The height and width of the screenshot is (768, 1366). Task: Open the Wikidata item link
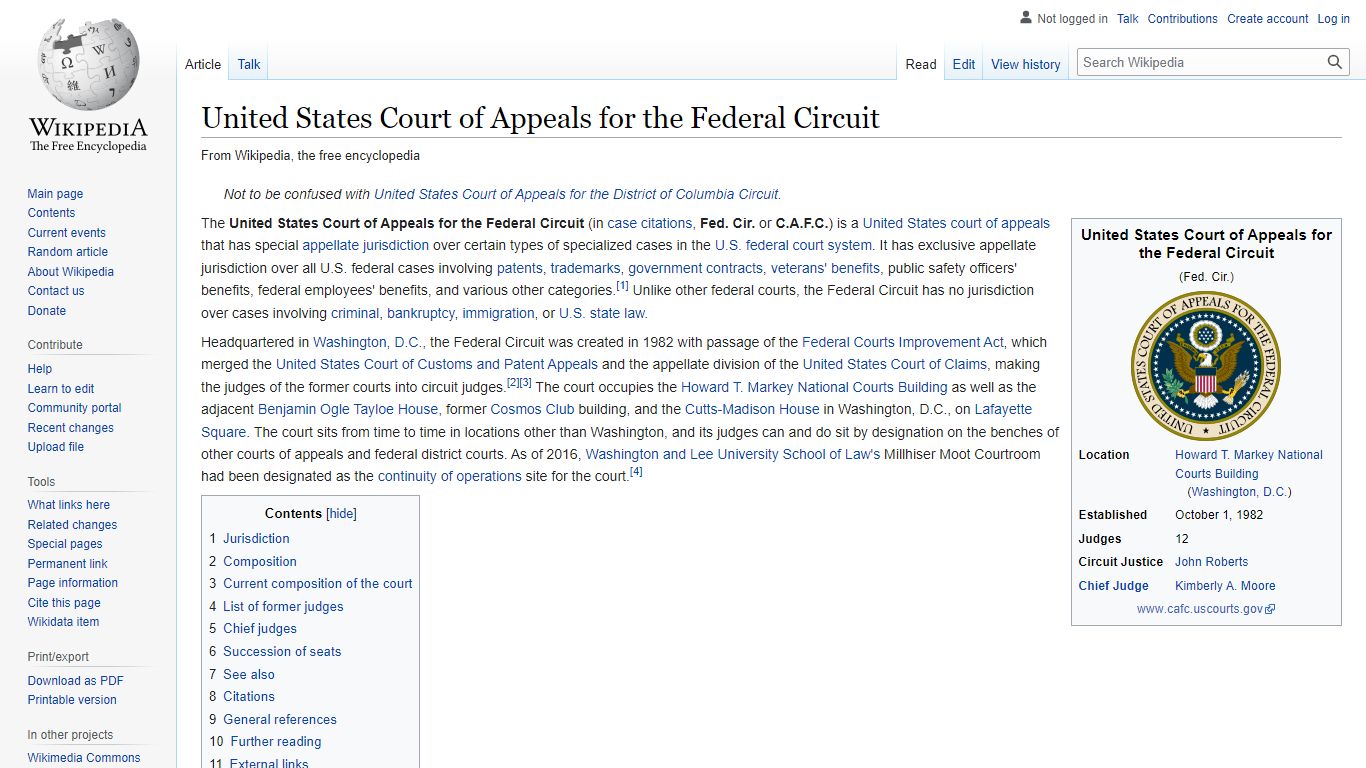pos(63,622)
